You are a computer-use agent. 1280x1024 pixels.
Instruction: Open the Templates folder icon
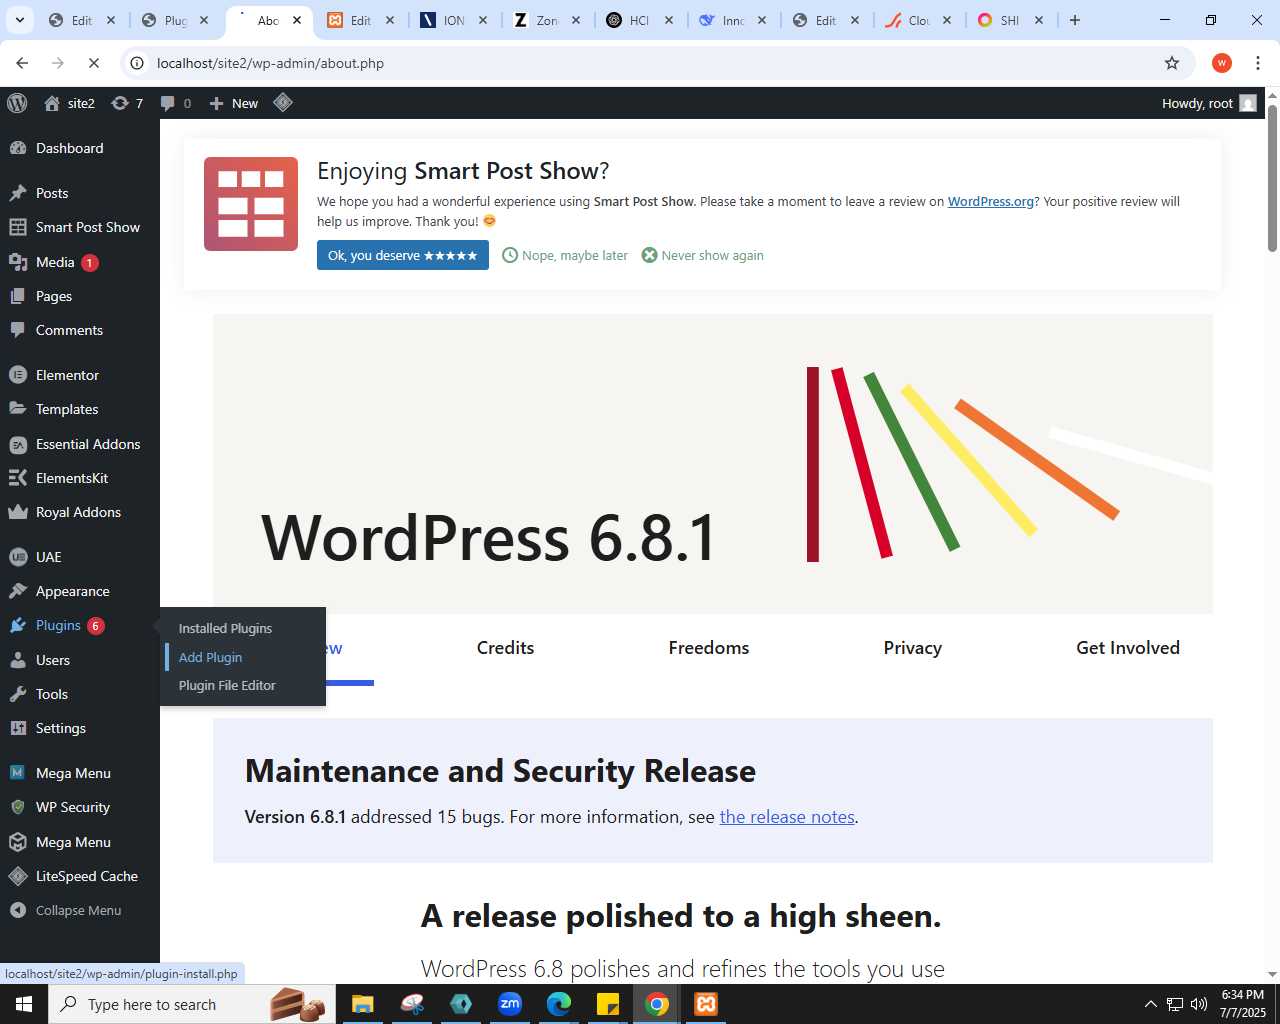[18, 409]
